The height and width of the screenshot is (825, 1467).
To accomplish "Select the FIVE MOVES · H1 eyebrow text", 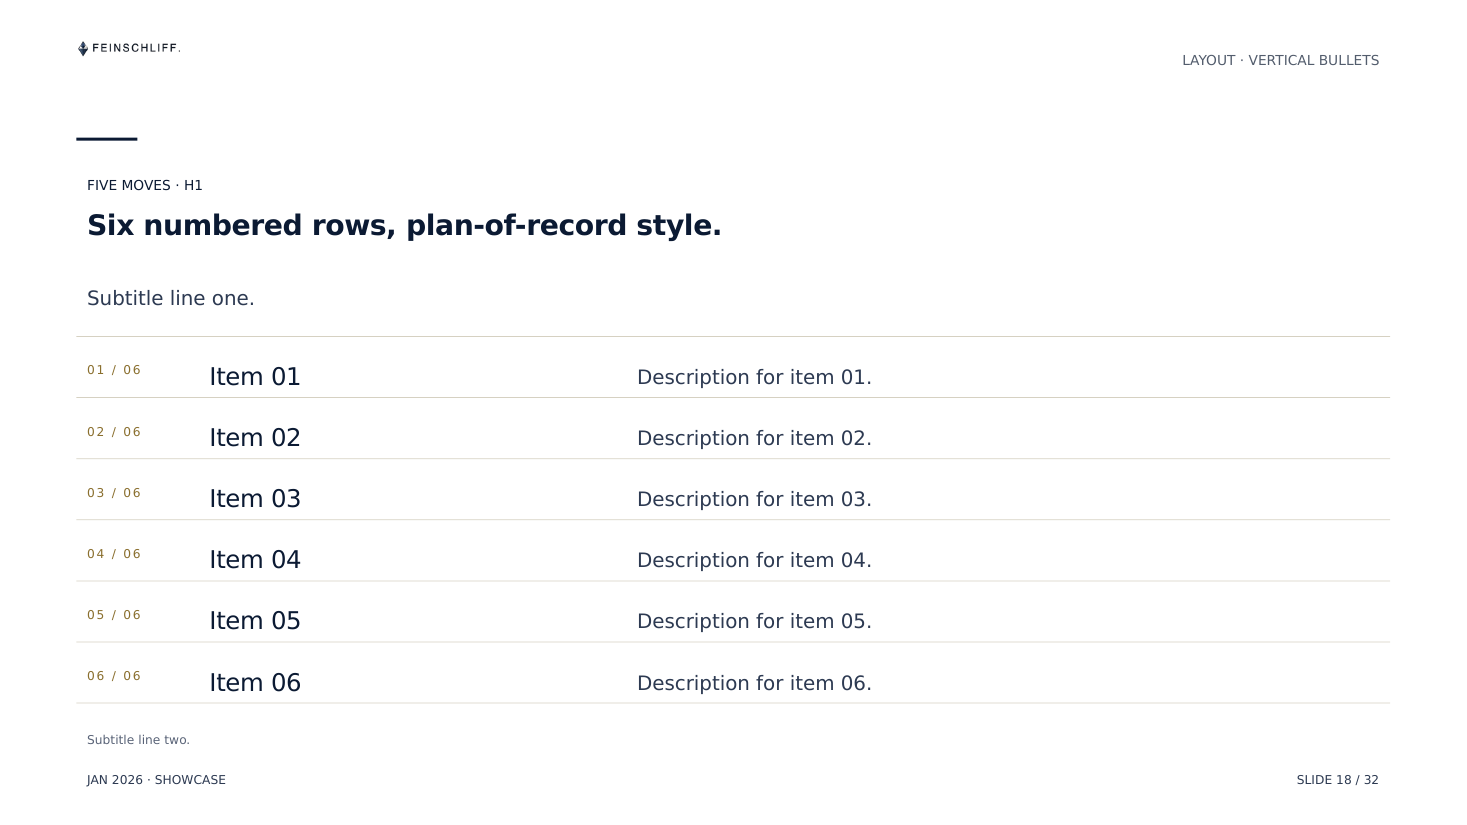I will pyautogui.click(x=145, y=185).
